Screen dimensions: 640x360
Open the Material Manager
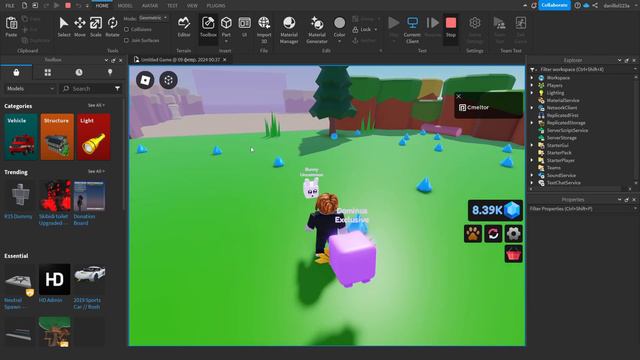coord(289,29)
